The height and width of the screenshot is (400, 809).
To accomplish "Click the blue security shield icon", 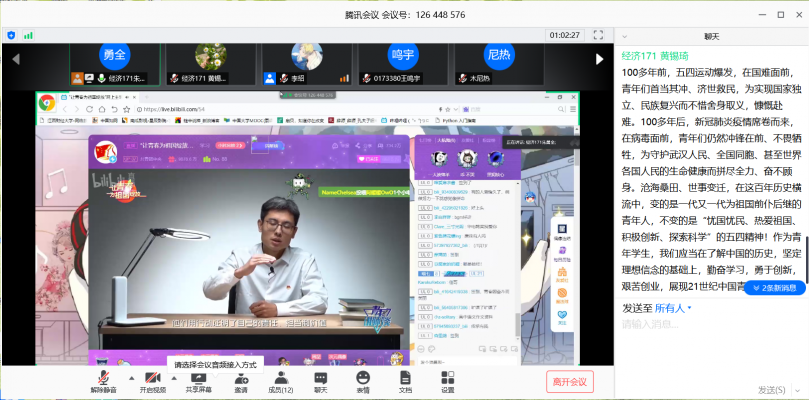I will click(11, 35).
